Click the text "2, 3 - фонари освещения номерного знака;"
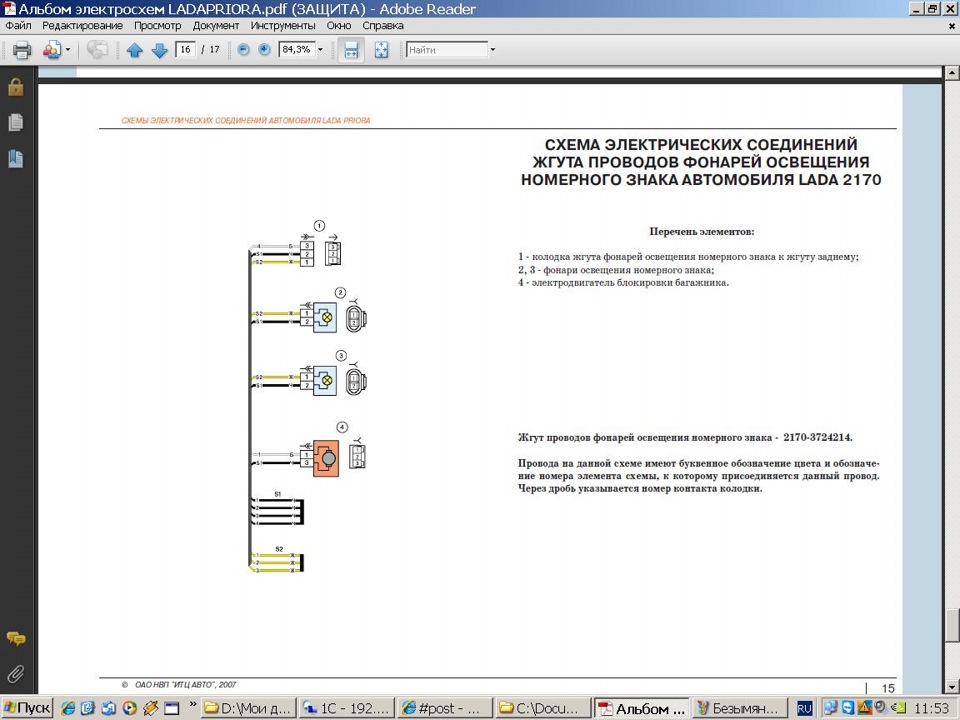This screenshot has height=720, width=960. (x=616, y=270)
